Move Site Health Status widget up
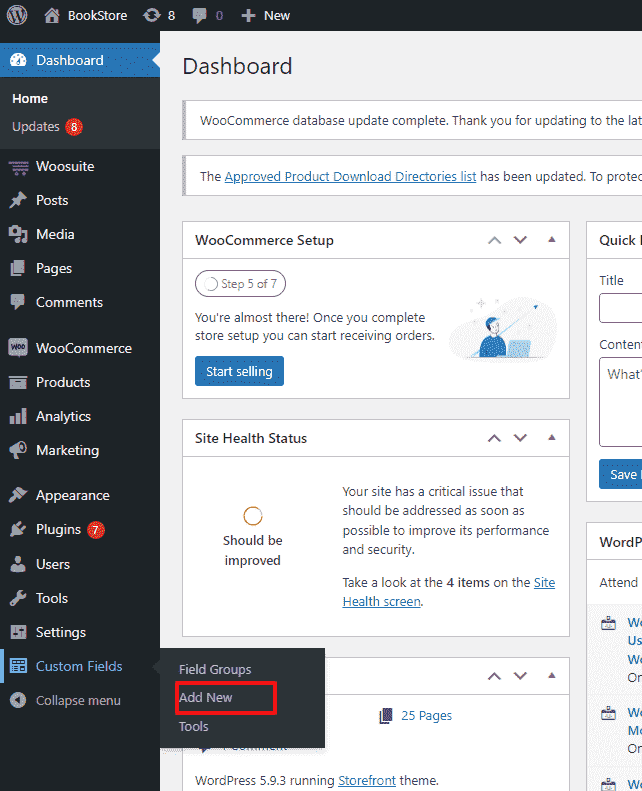Image resolution: width=642 pixels, height=791 pixels. [x=494, y=438]
